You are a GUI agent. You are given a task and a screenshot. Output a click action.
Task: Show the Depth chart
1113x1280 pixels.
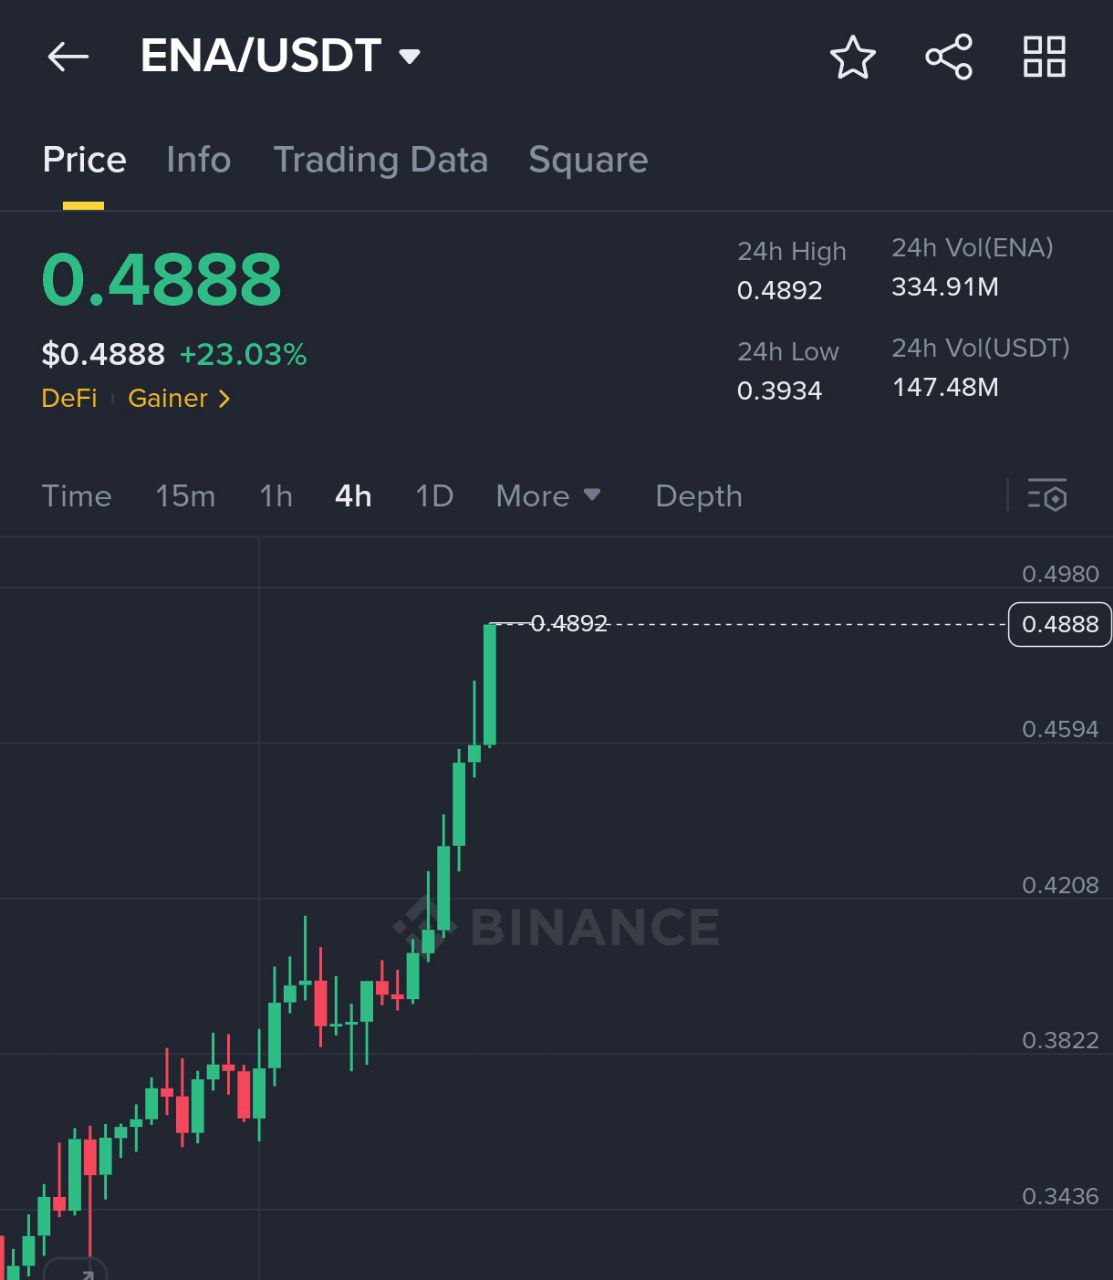click(x=699, y=496)
